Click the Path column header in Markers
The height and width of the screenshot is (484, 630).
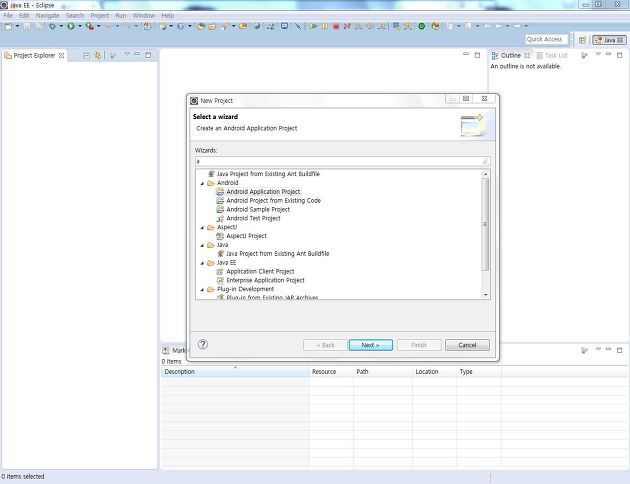coord(383,372)
